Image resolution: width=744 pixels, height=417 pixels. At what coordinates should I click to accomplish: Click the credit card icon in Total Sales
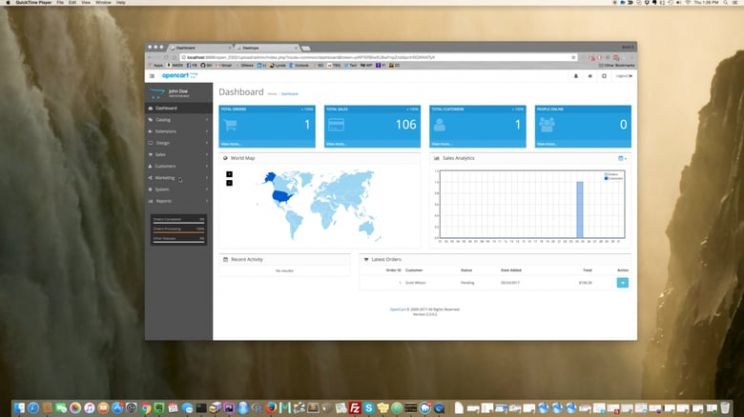pyautogui.click(x=336, y=125)
